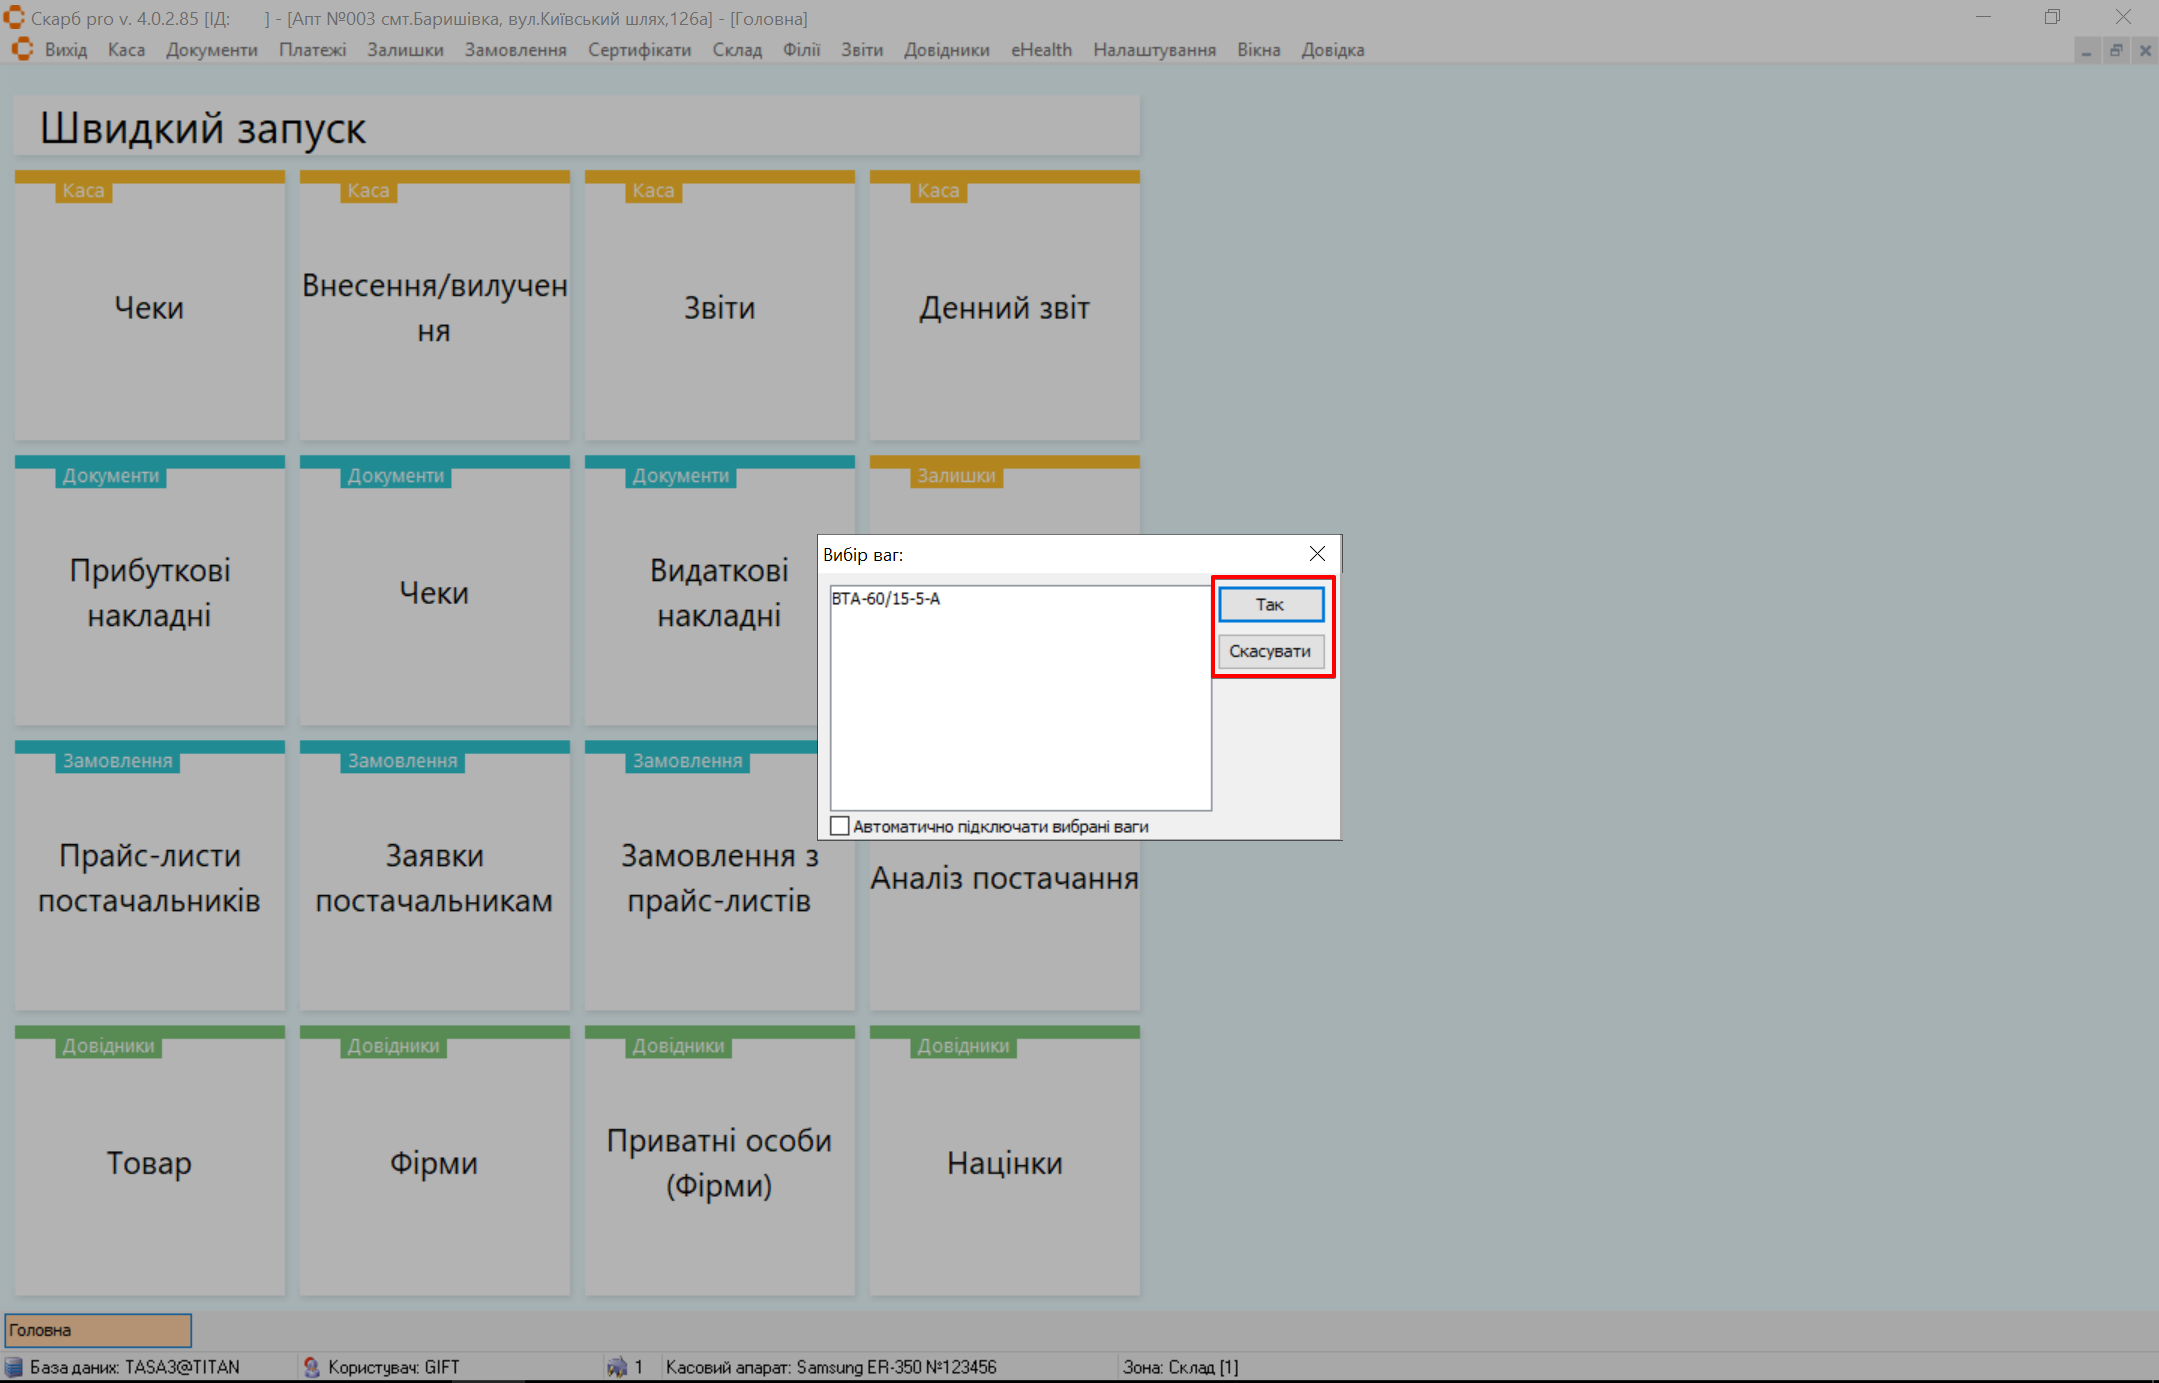Close the inner Головна child window
The height and width of the screenshot is (1383, 2159).
[x=2145, y=51]
